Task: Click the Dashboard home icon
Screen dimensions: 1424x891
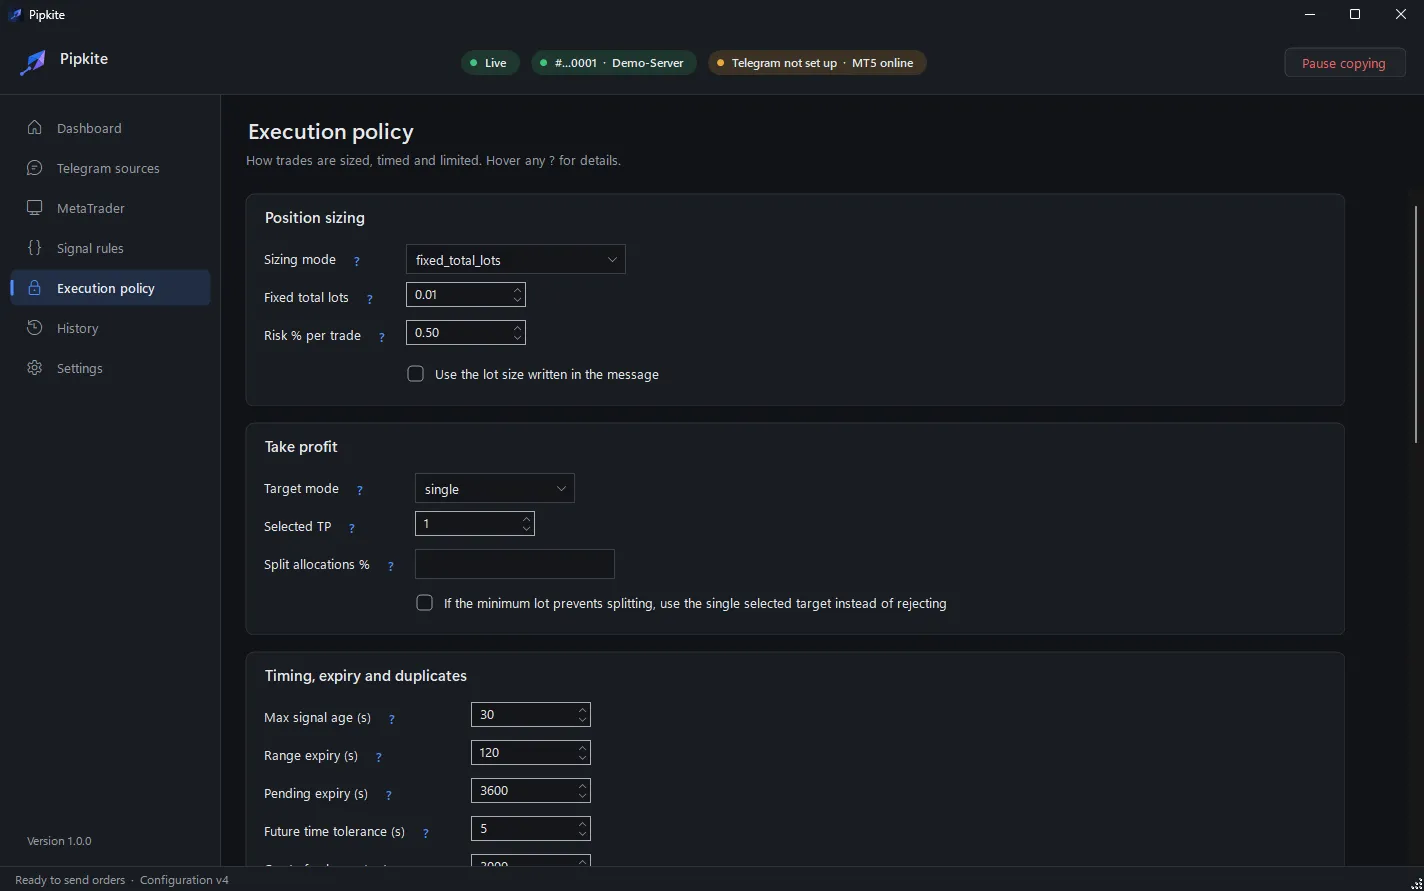Action: tap(35, 128)
